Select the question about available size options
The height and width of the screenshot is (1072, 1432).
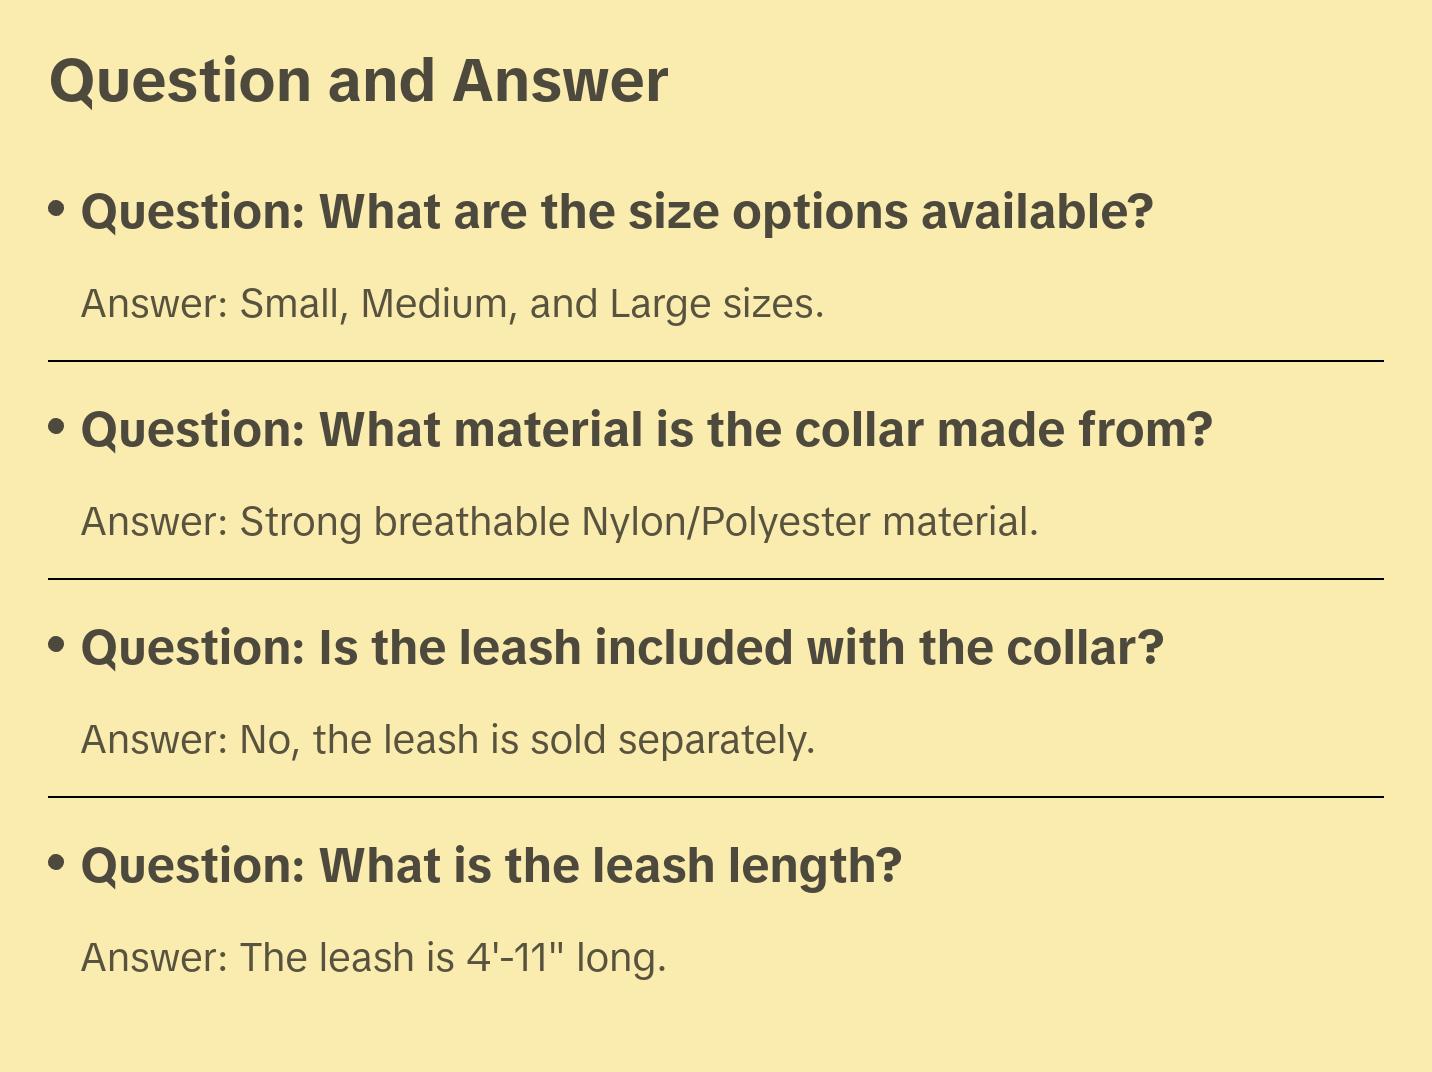pos(617,212)
